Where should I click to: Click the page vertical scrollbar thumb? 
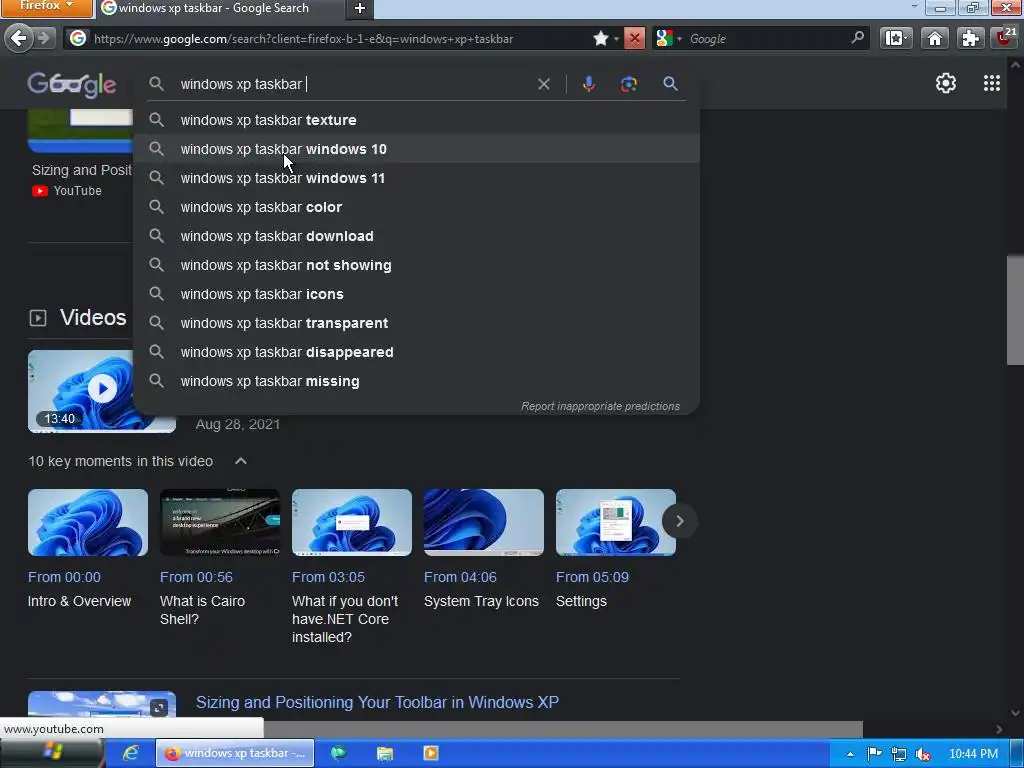(1015, 310)
